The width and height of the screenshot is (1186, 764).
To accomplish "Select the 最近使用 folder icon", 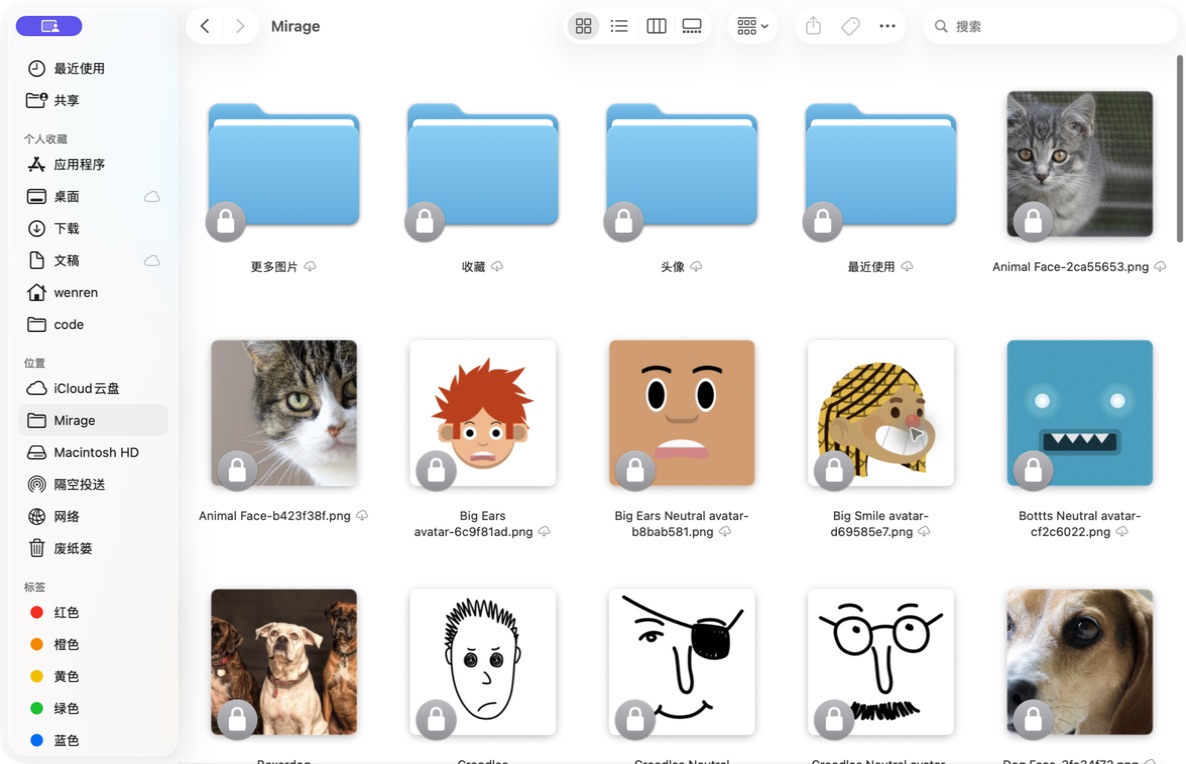I will [880, 165].
